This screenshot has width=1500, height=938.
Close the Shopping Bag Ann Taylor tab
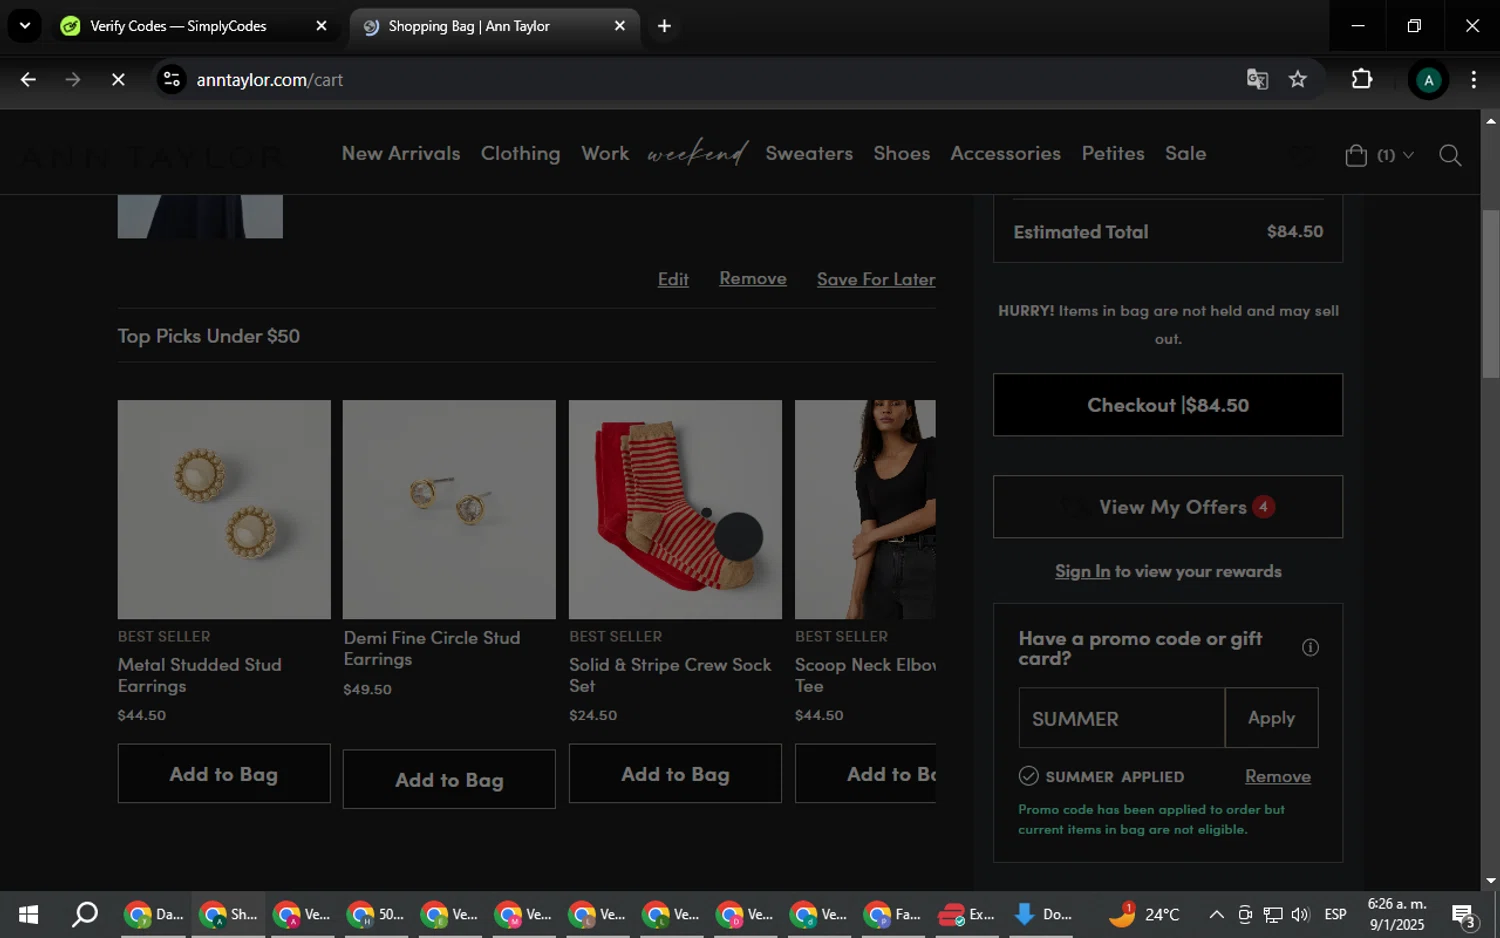point(620,26)
